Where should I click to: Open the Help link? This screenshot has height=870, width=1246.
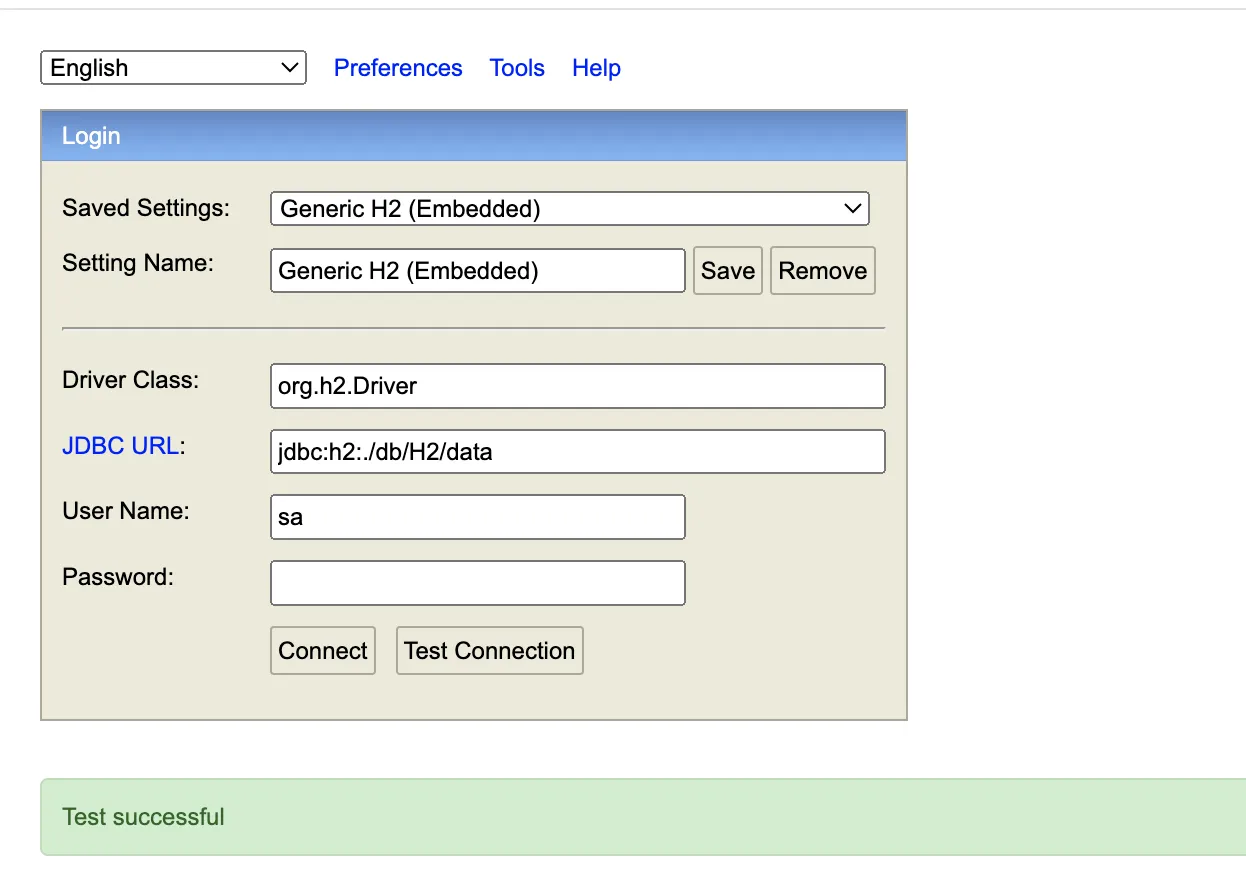(596, 68)
